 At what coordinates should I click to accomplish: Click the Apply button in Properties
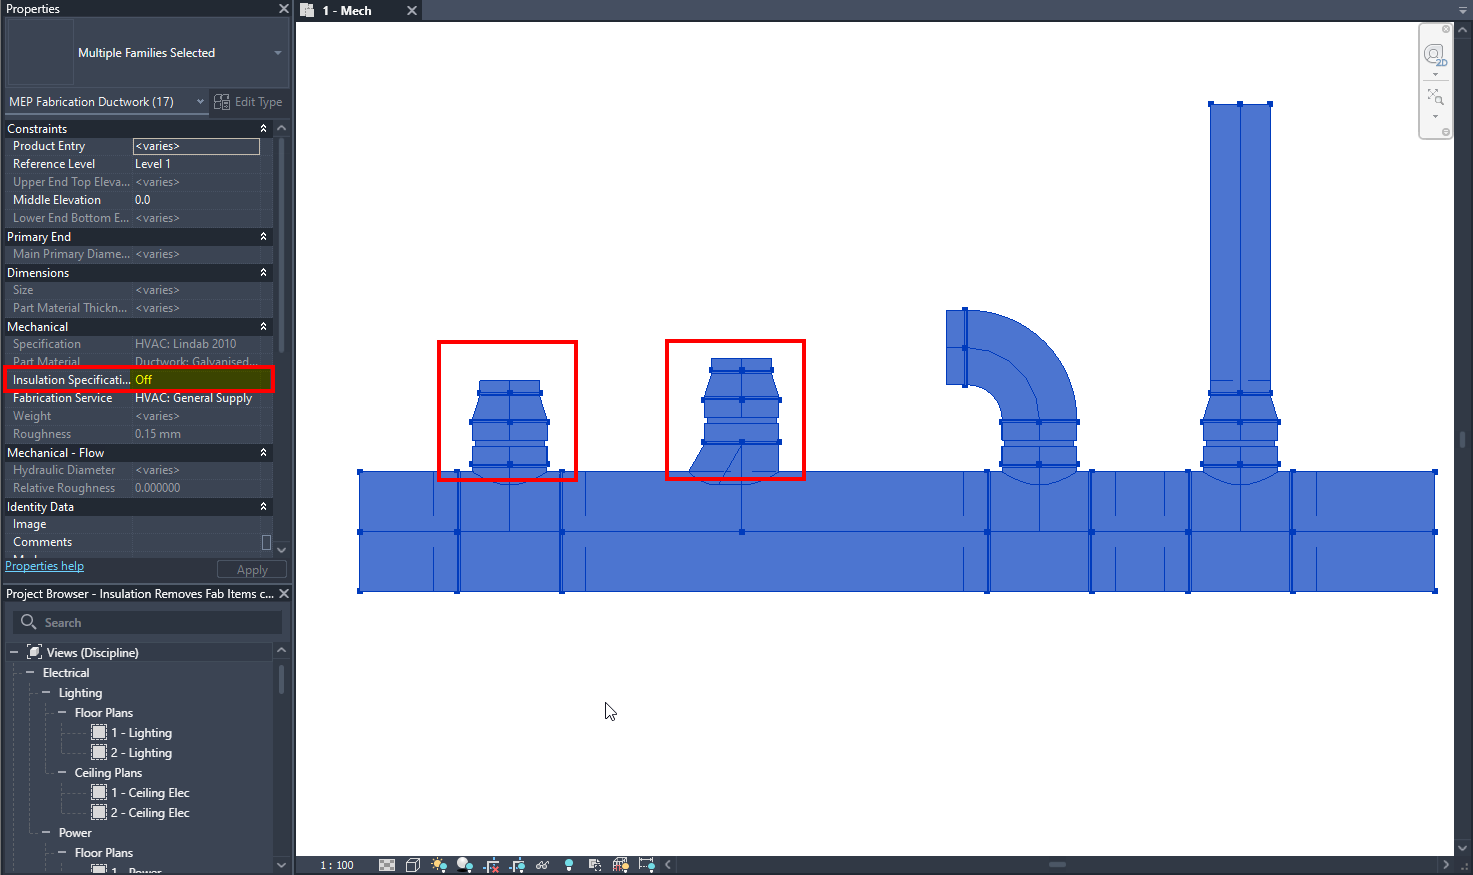252,570
